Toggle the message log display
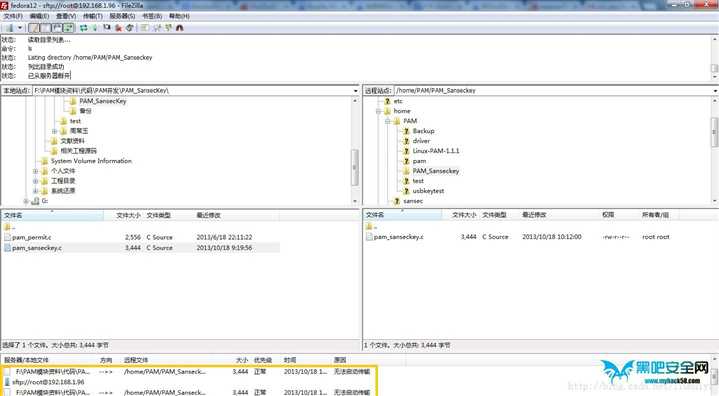This screenshot has width=719, height=396. [33, 28]
